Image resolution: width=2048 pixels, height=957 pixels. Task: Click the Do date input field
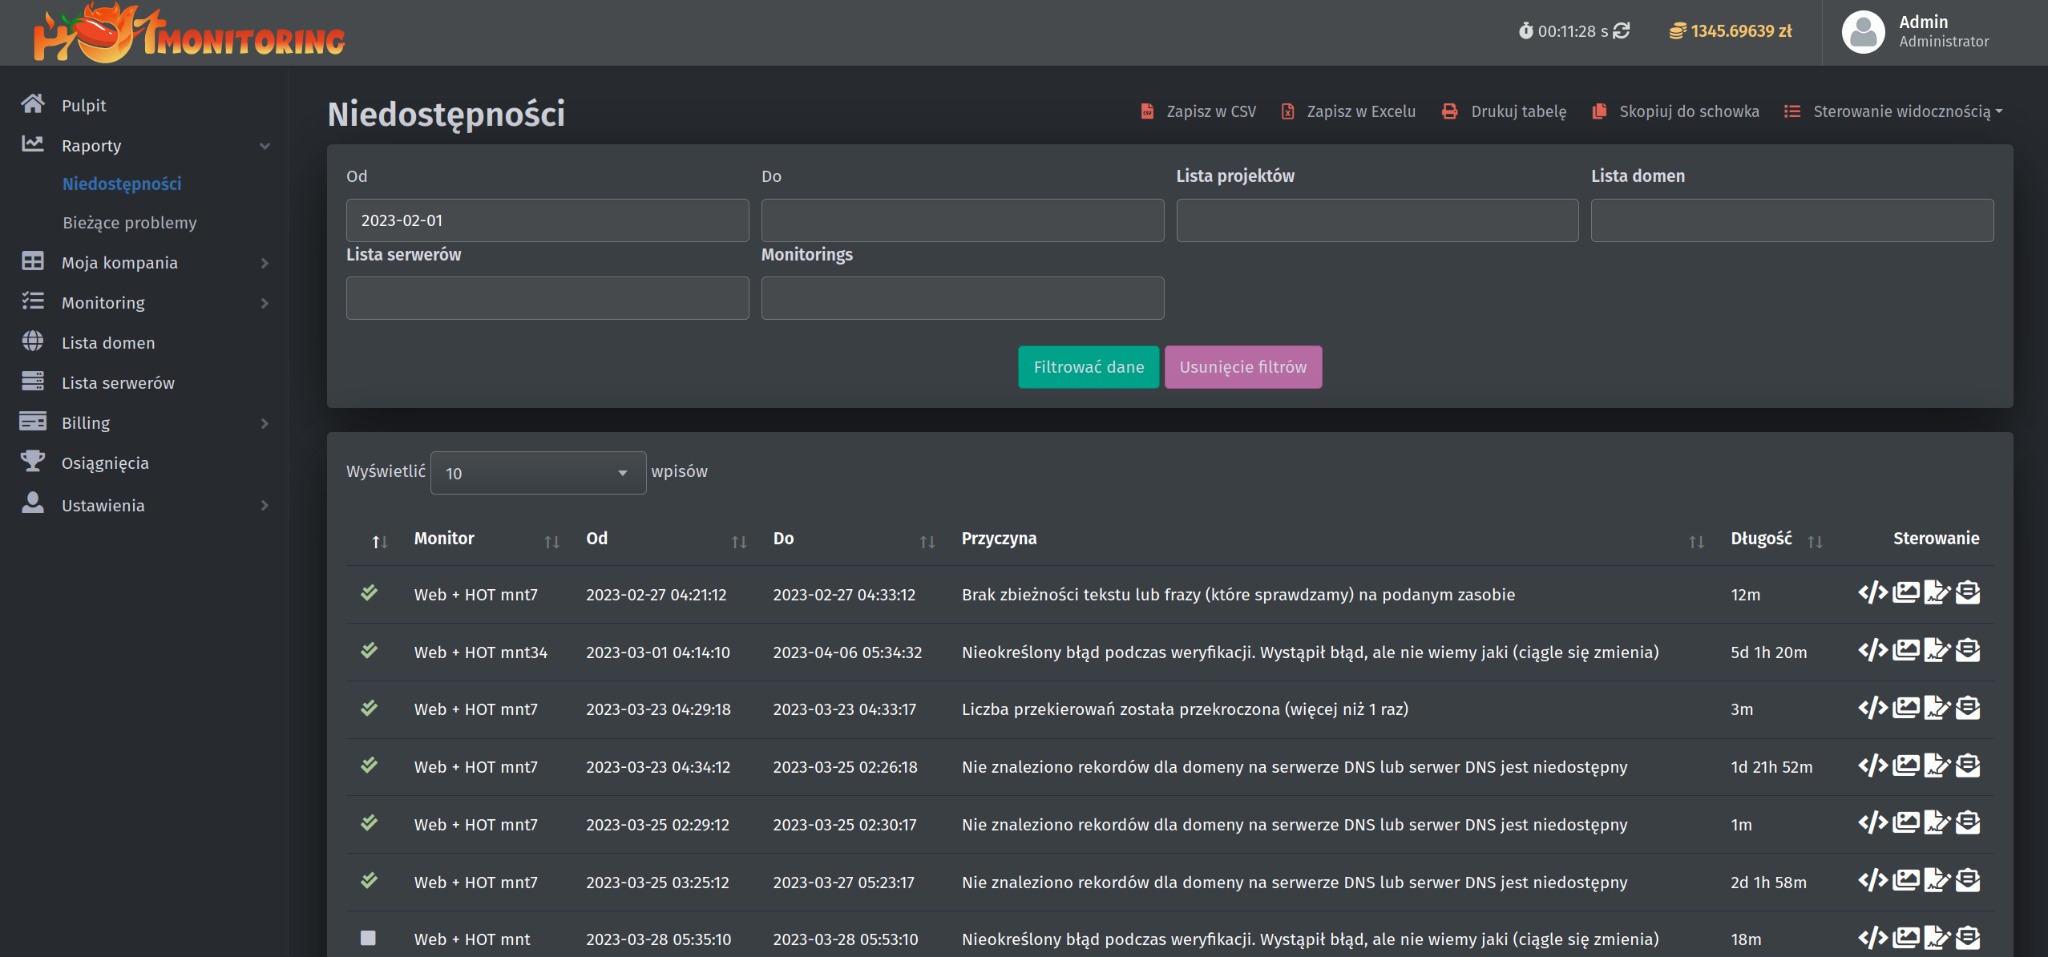click(x=962, y=220)
